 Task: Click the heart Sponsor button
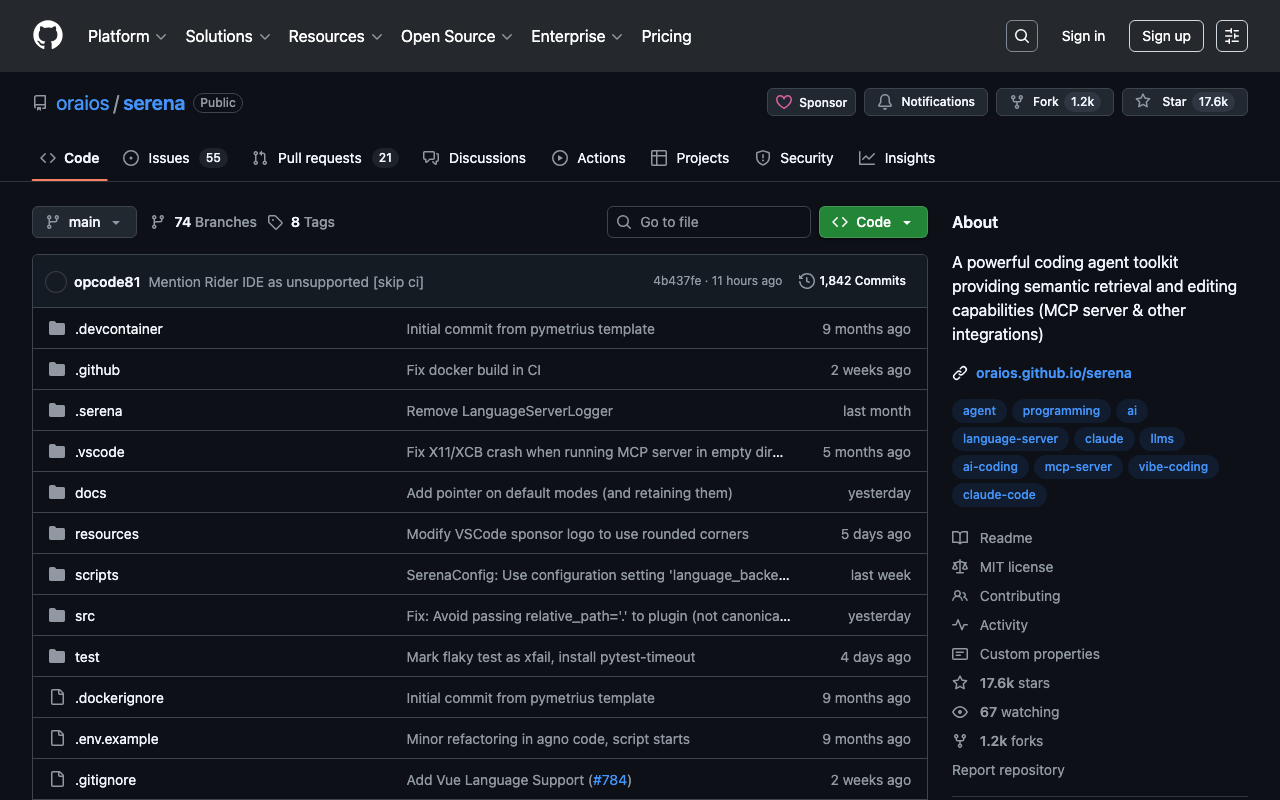click(811, 102)
